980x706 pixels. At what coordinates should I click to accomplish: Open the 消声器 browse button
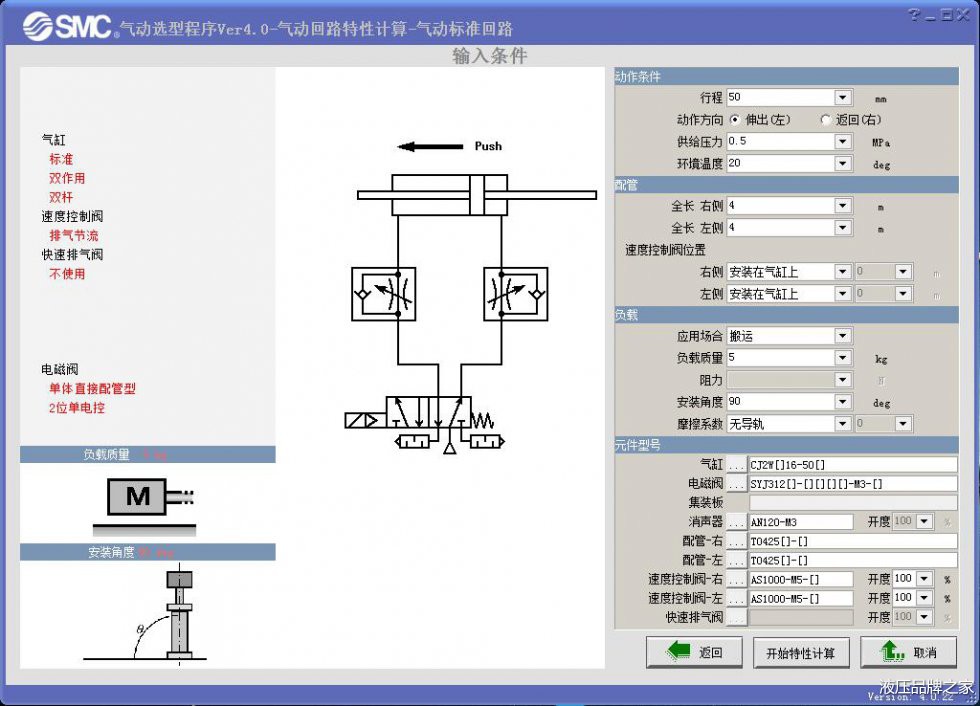(x=737, y=522)
